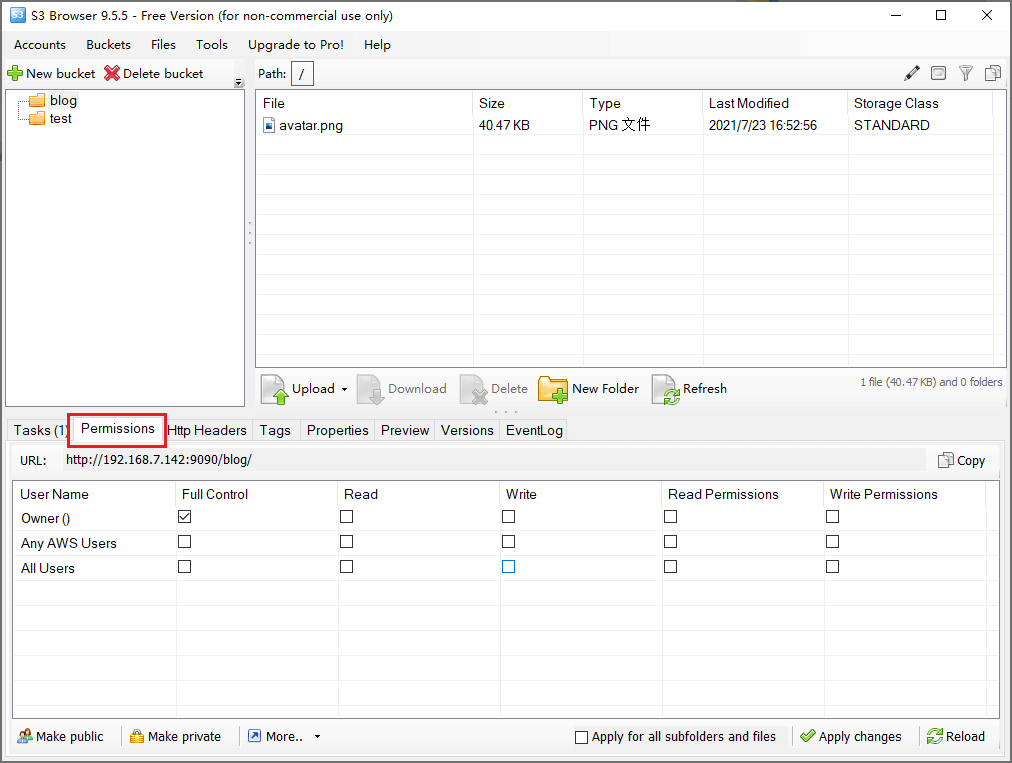
Task: Open Upgrade to Pro! menu
Action: (x=296, y=45)
